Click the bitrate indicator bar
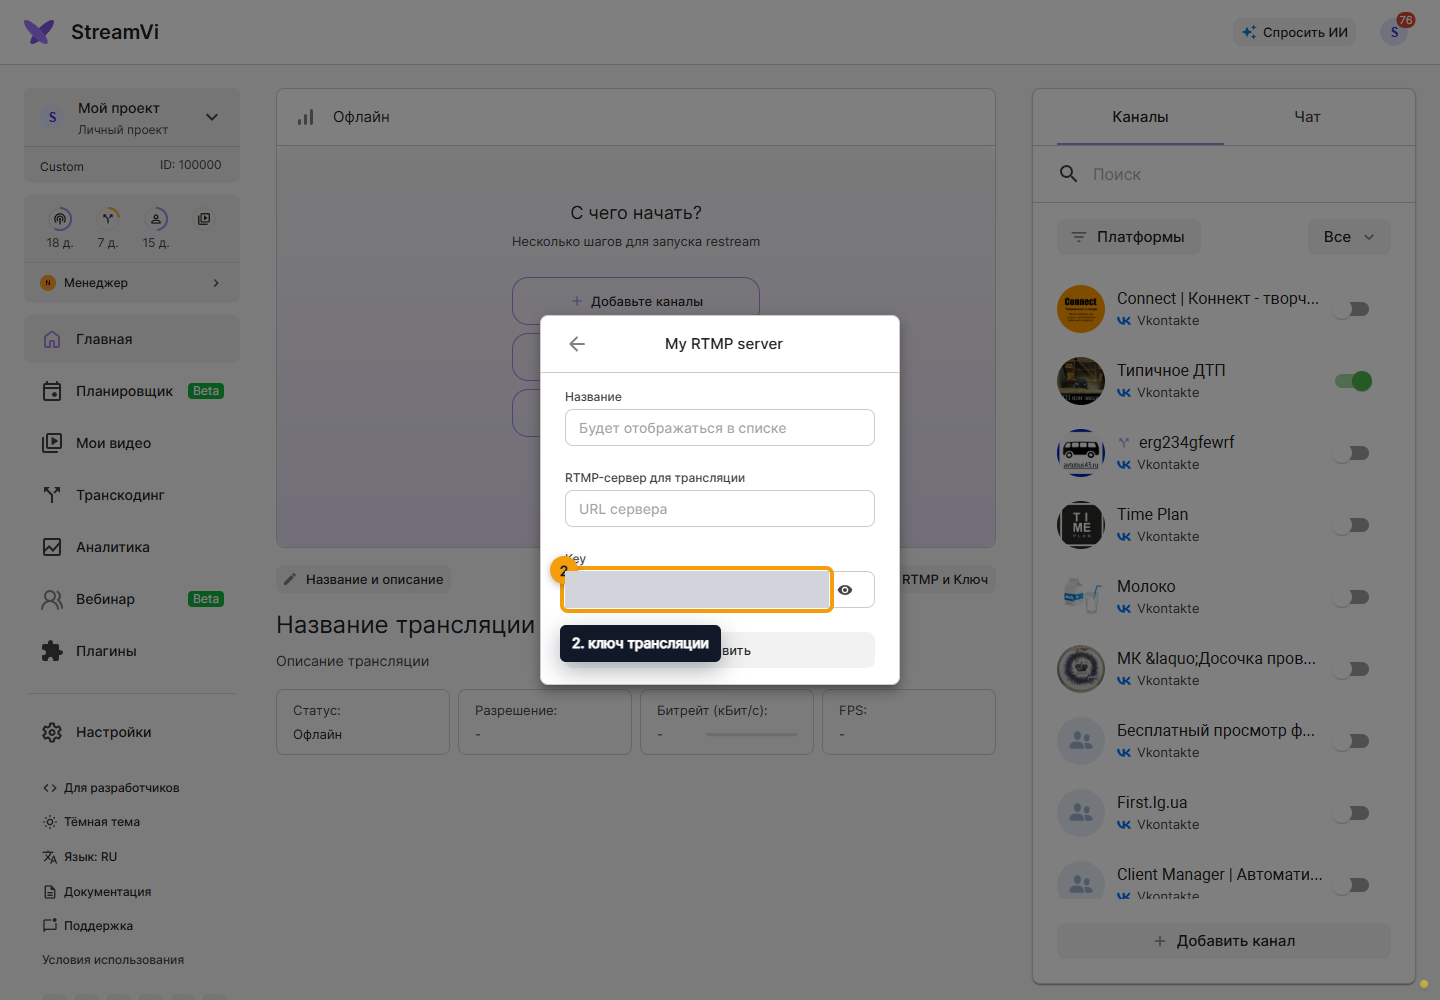 click(751, 735)
